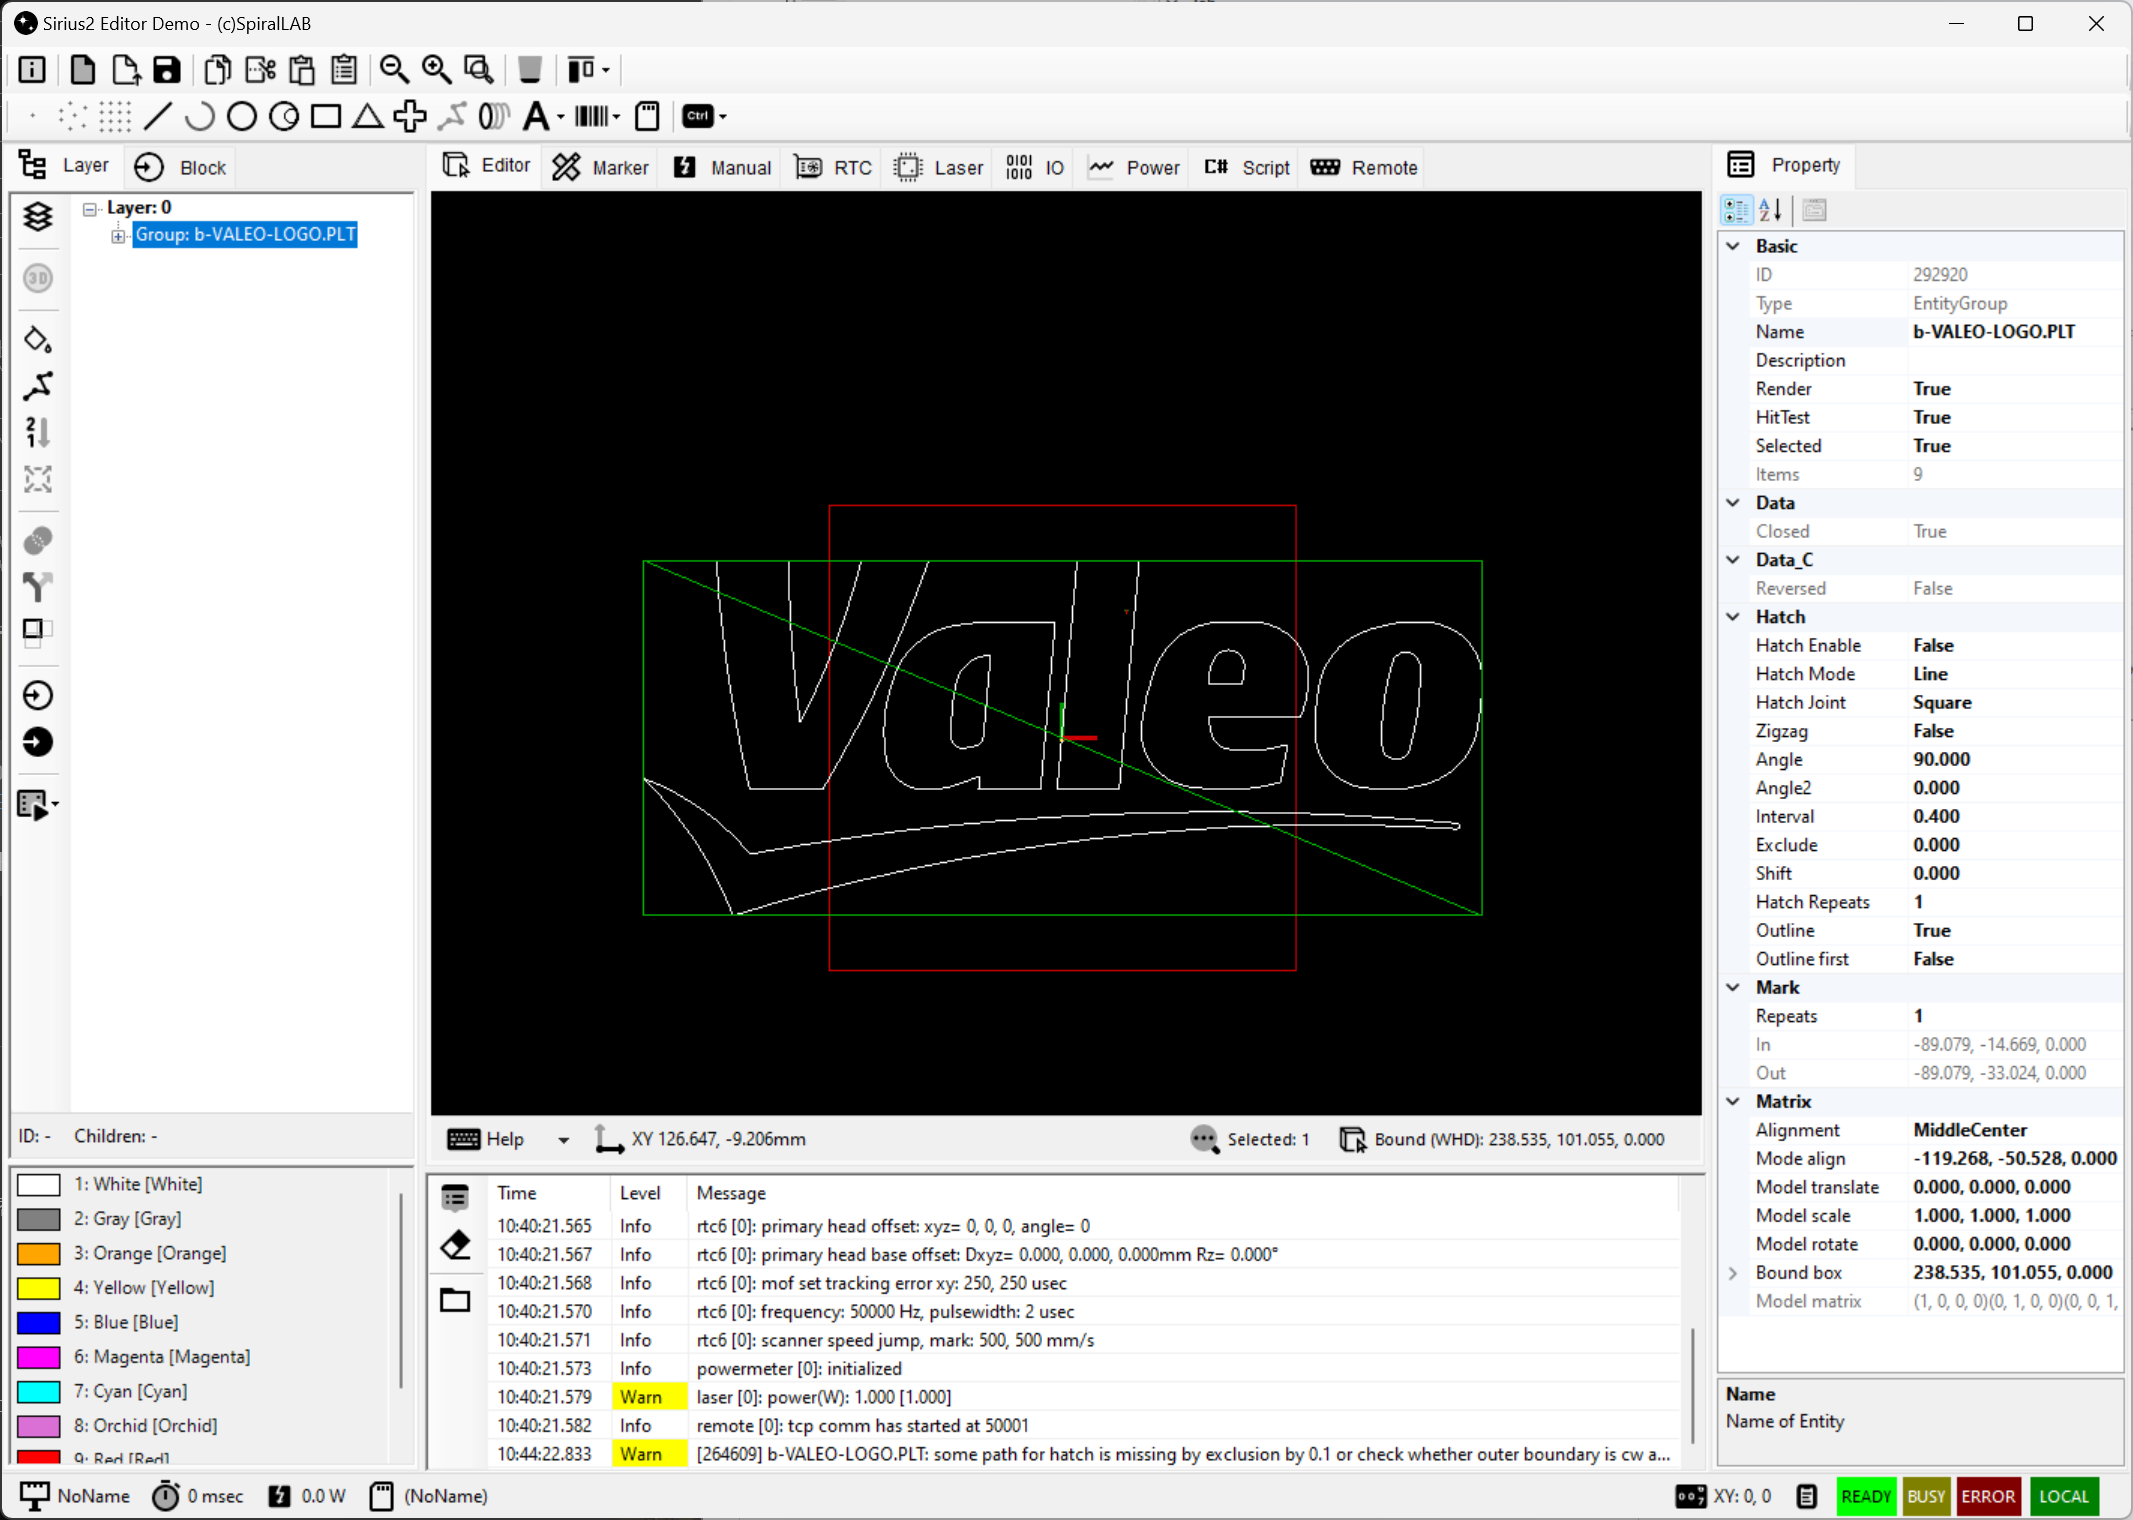Click the Hatch Enable value field
The height and width of the screenshot is (1520, 2133).
pyautogui.click(x=2014, y=645)
